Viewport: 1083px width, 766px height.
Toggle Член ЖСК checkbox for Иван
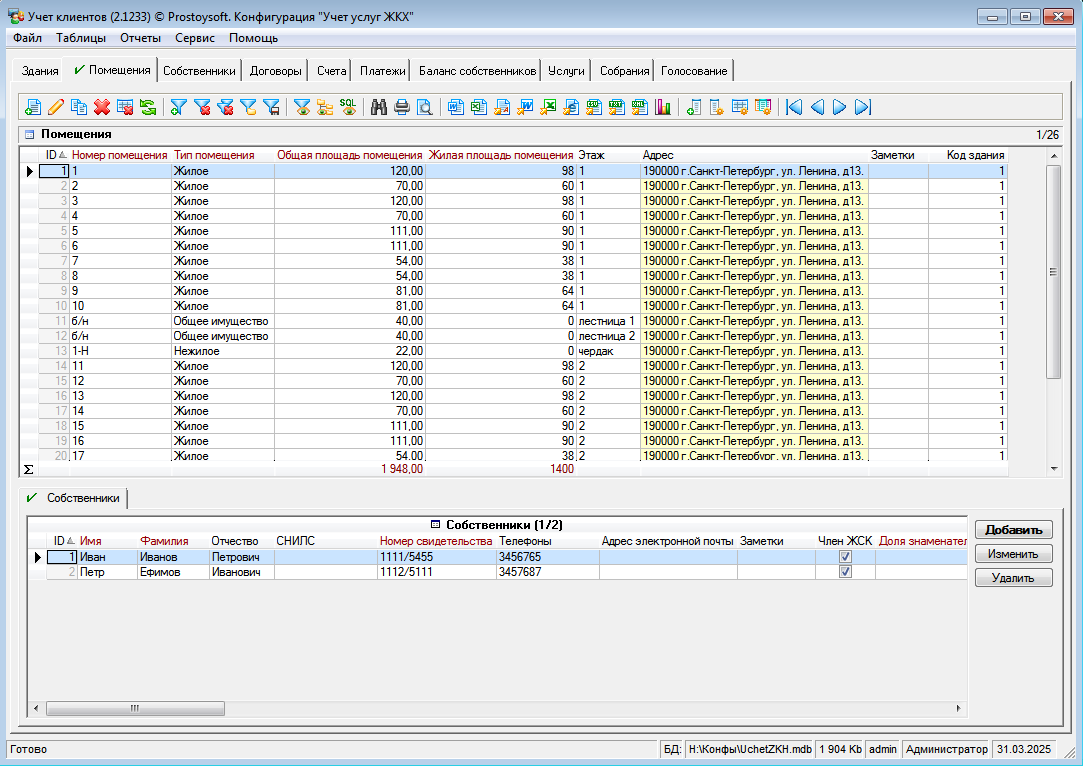point(845,557)
